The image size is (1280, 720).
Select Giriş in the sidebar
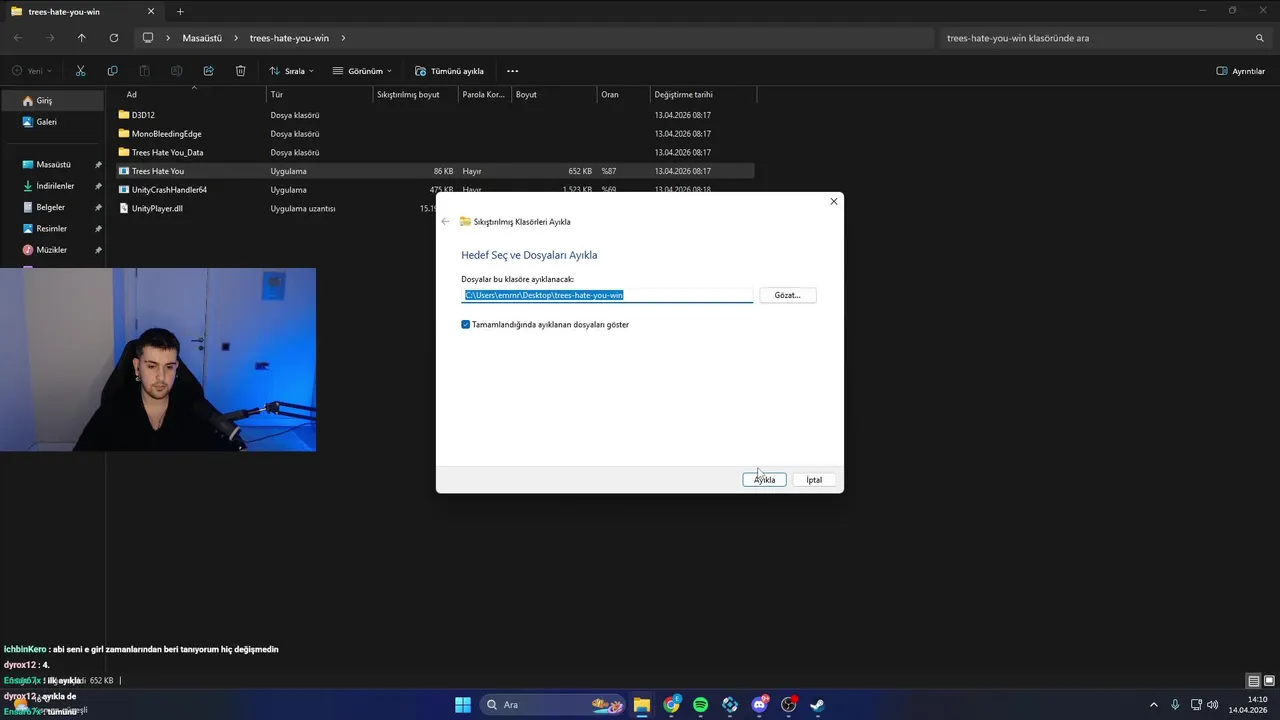click(52, 100)
